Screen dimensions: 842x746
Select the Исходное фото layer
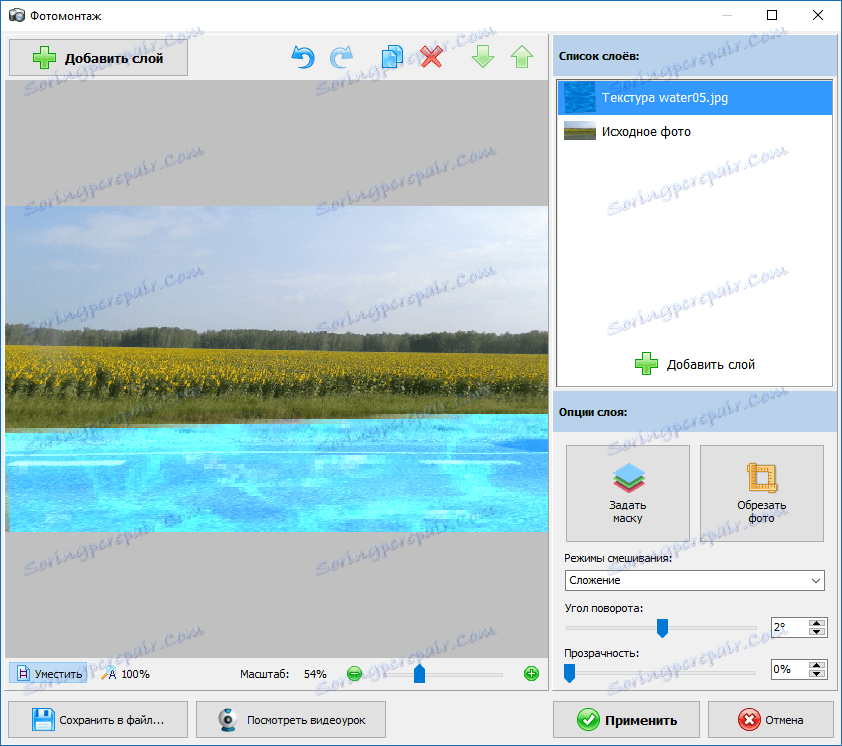click(694, 132)
